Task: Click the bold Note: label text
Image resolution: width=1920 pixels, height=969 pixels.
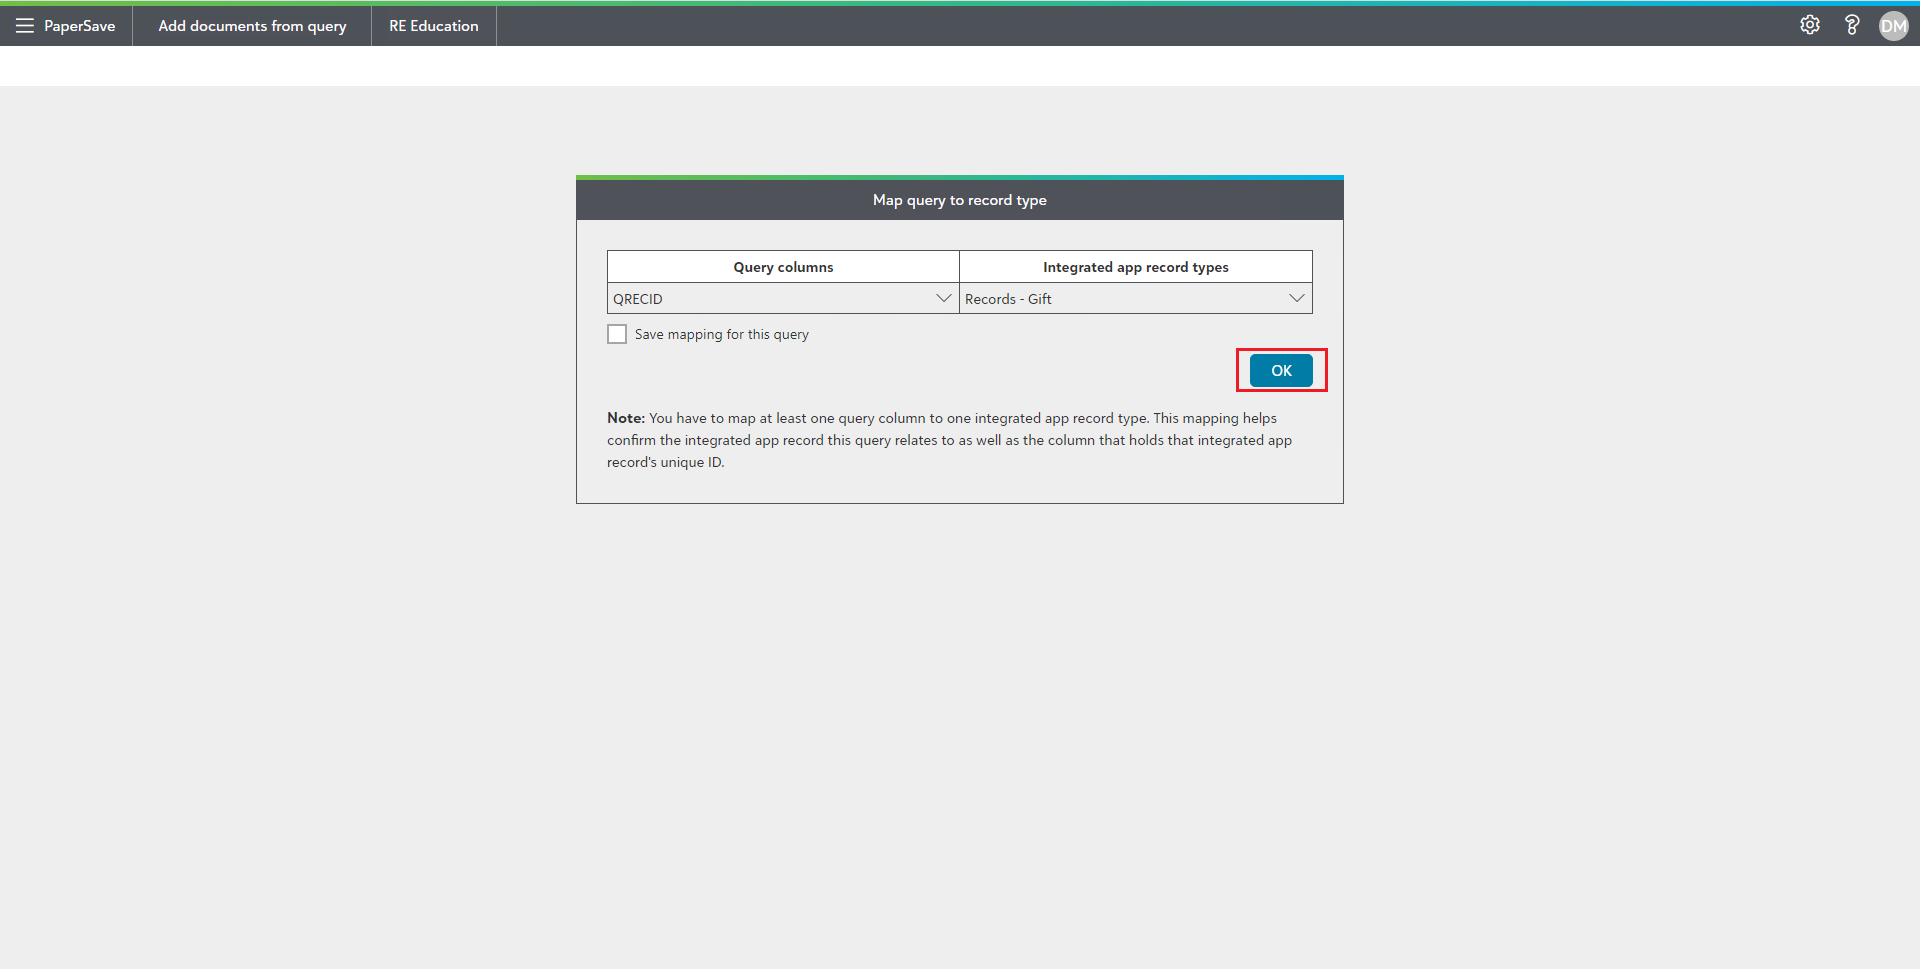Action: point(625,418)
